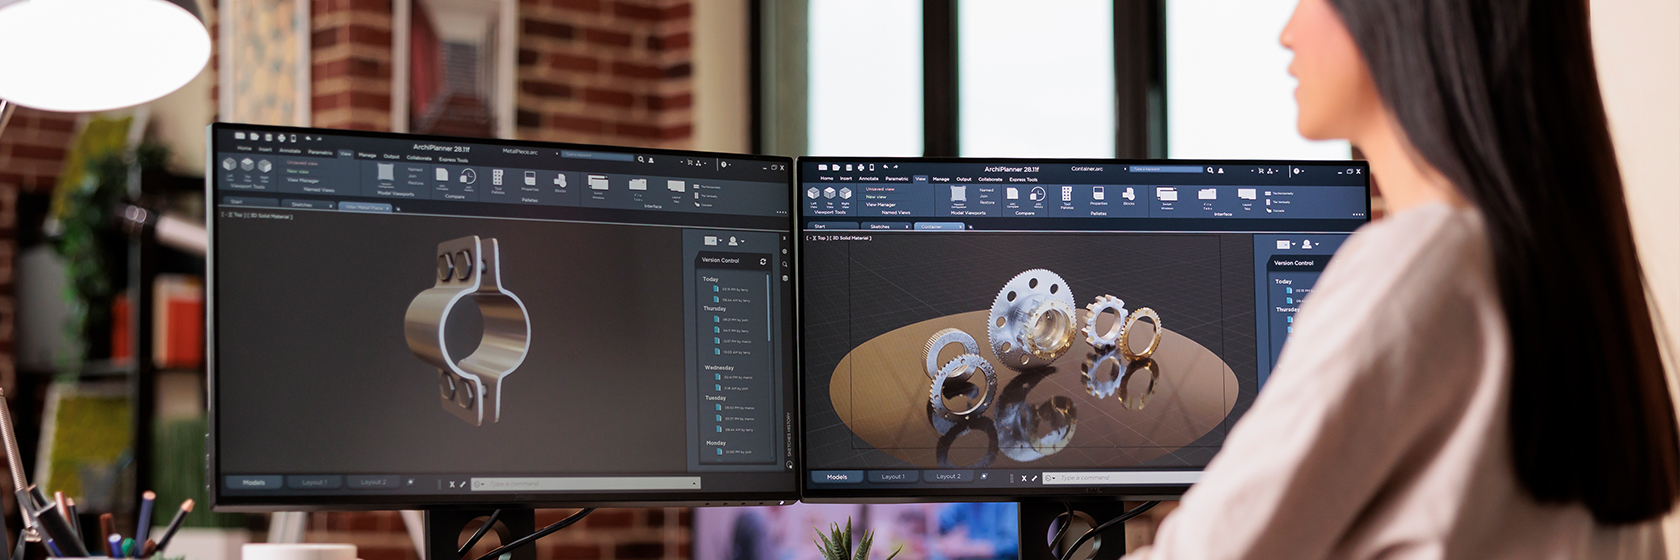Click the Switch Windows icon in Container window
The width and height of the screenshot is (1680, 560).
[1167, 195]
